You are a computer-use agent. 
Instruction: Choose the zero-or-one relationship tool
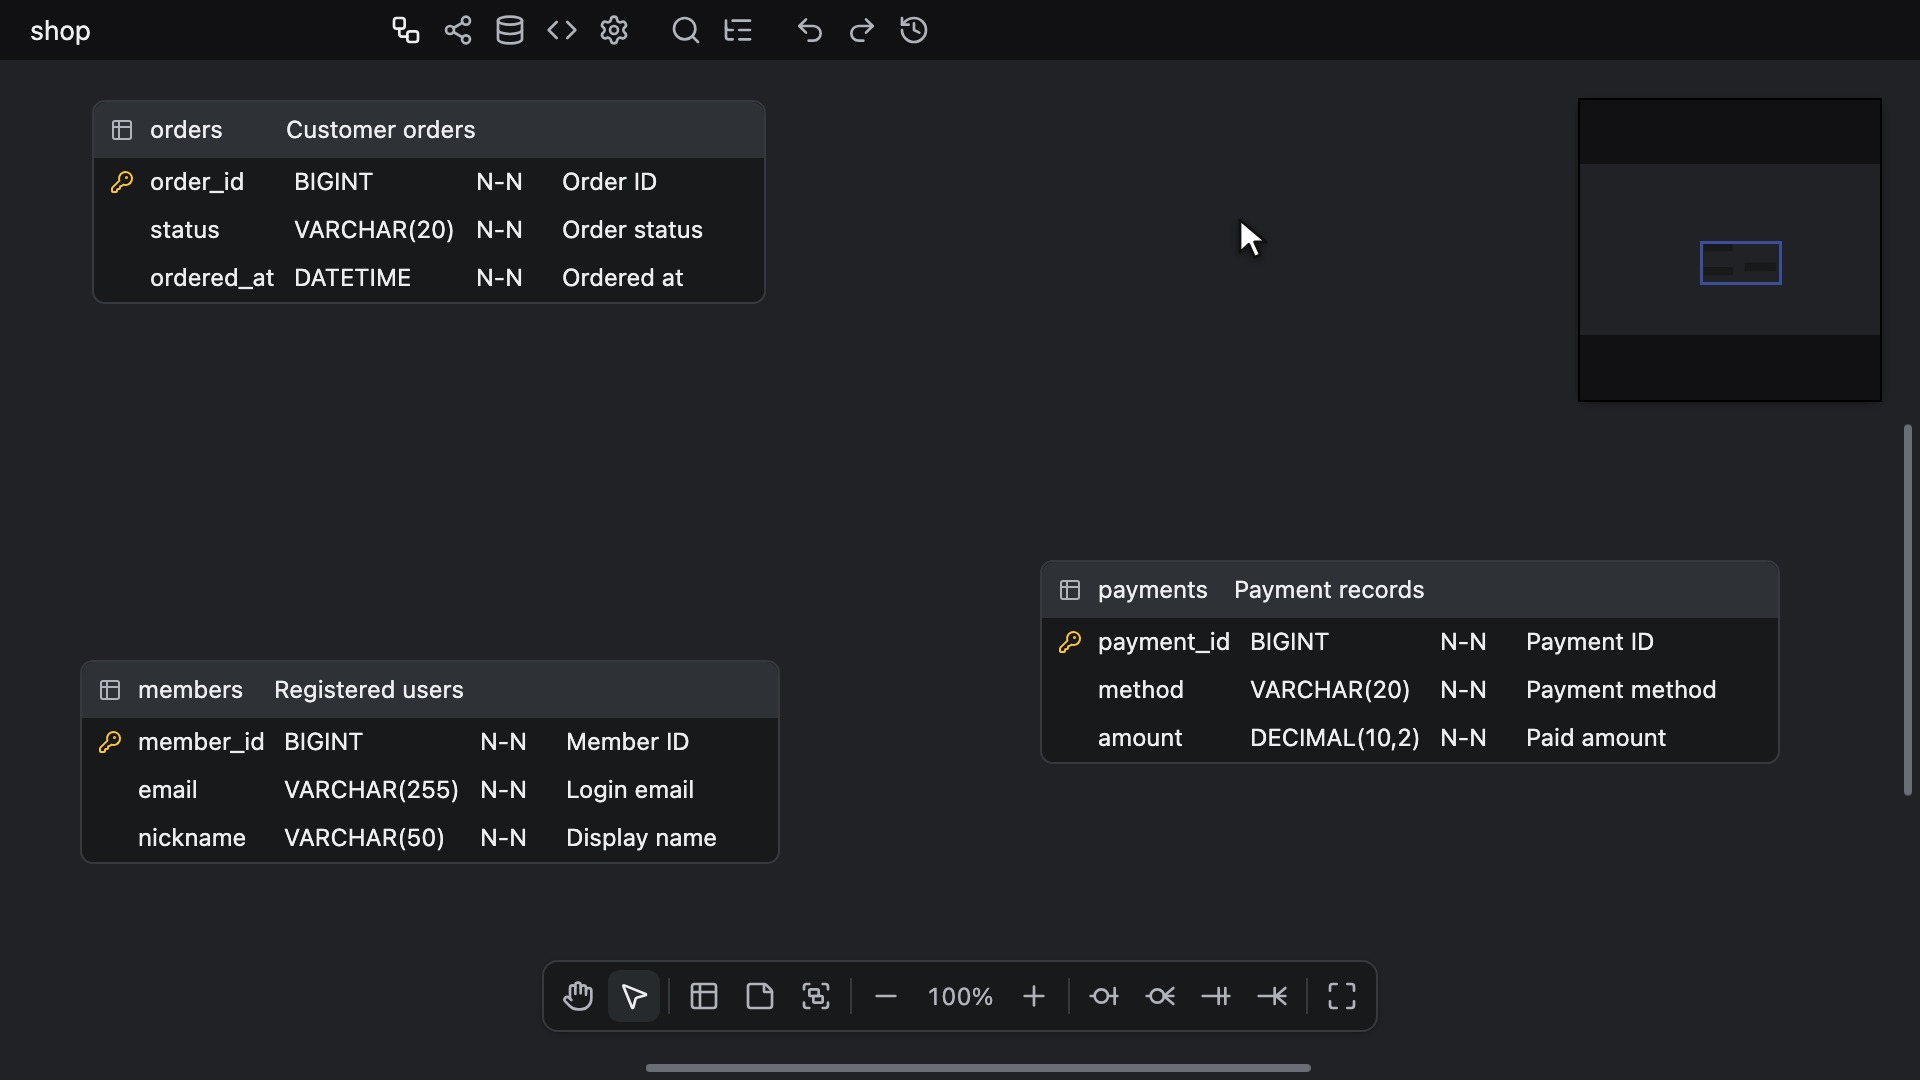coord(1104,996)
